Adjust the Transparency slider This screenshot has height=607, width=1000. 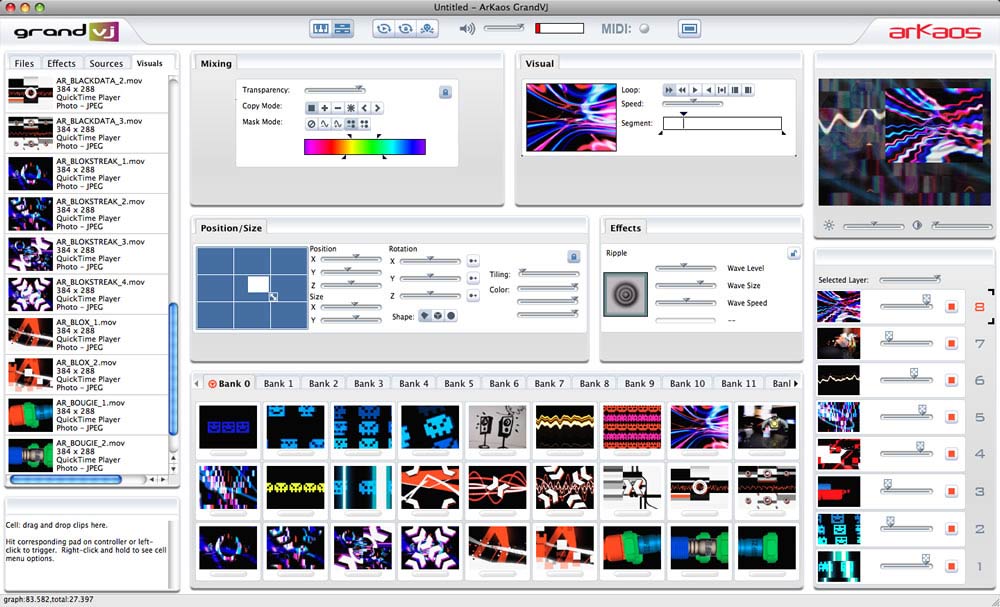click(x=335, y=90)
